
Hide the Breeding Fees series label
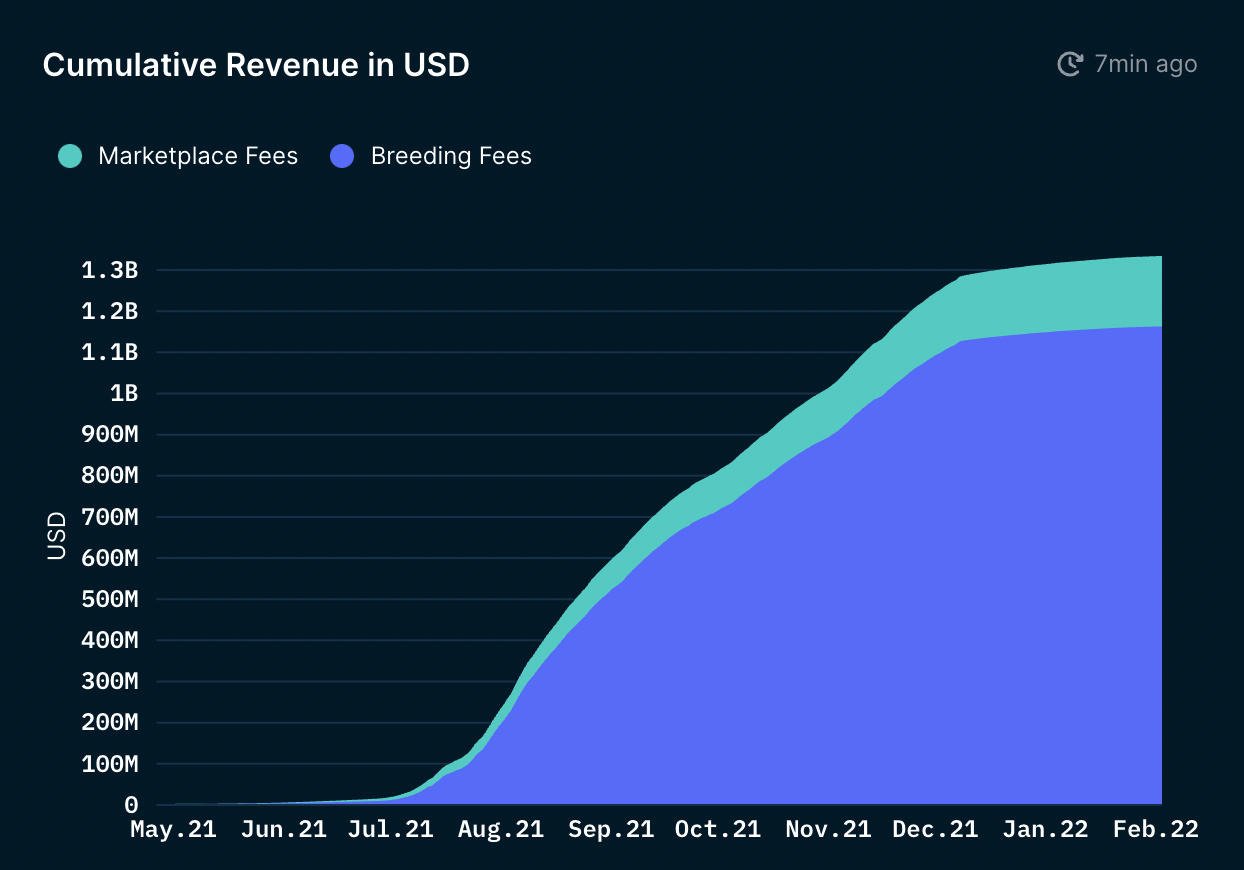[x=451, y=156]
